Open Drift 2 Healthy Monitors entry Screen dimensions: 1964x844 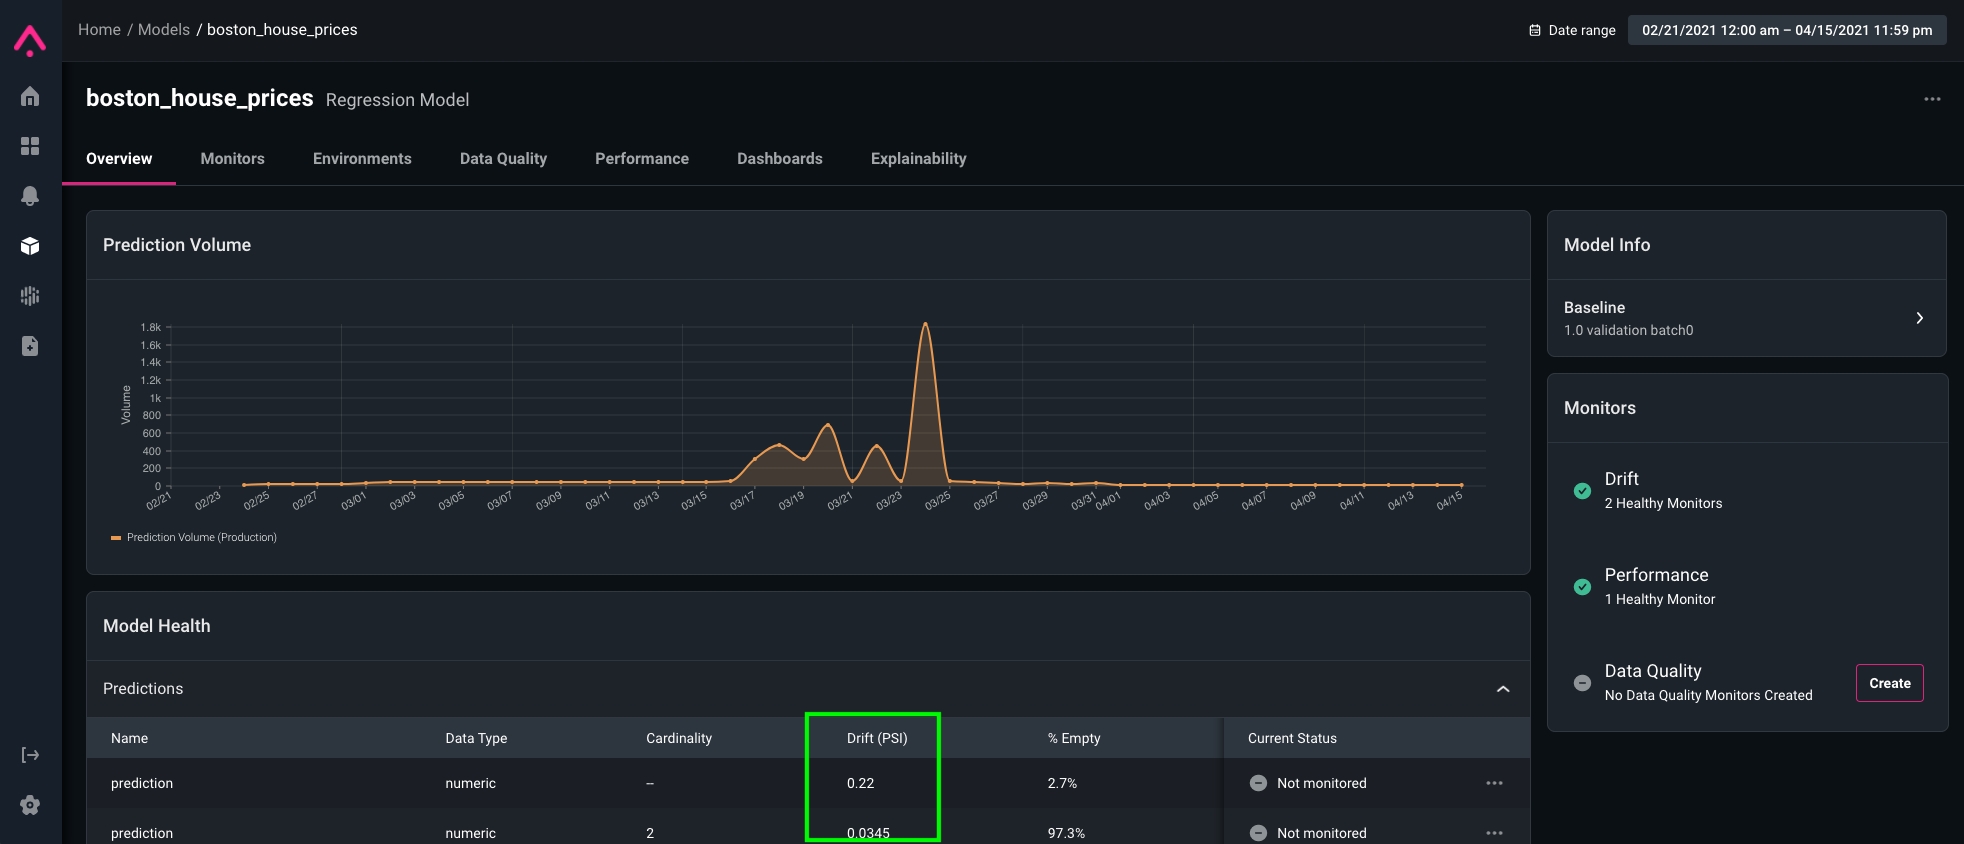[1747, 491]
